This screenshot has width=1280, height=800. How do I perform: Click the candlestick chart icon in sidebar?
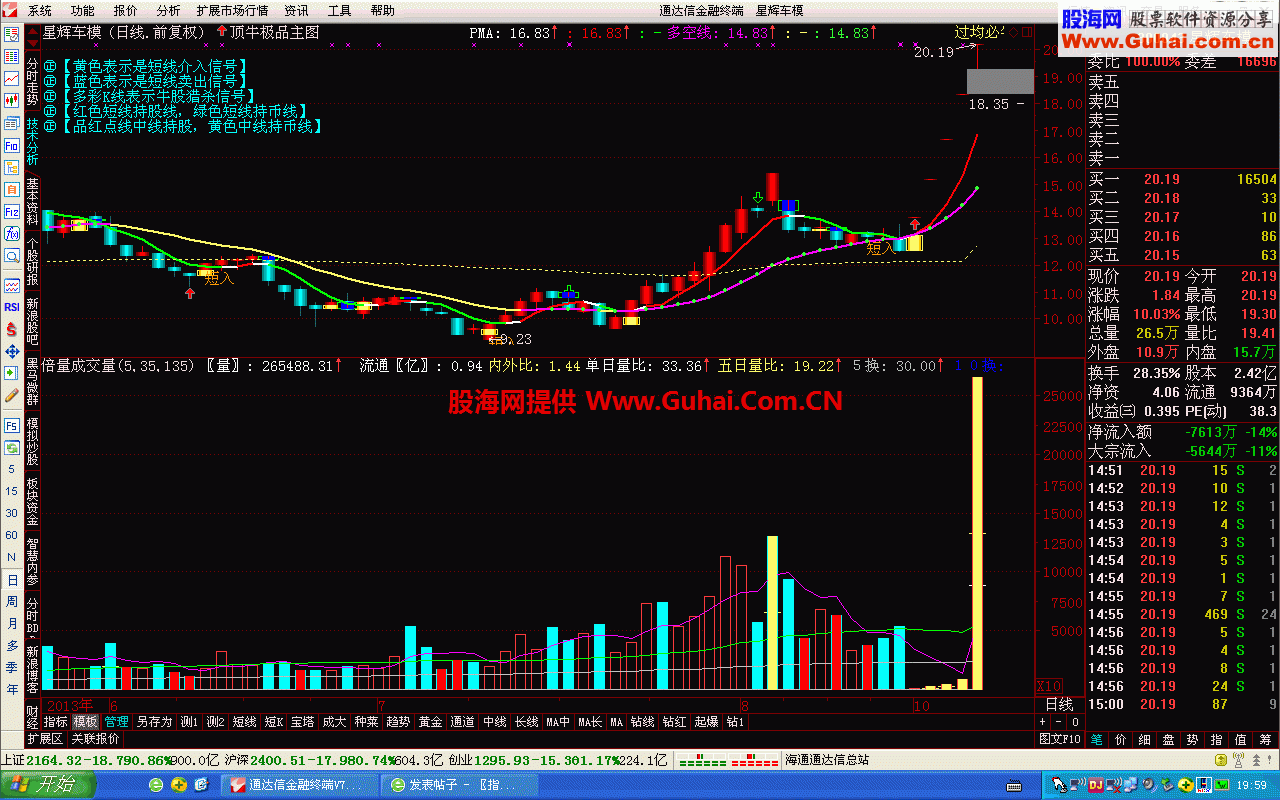pos(12,100)
